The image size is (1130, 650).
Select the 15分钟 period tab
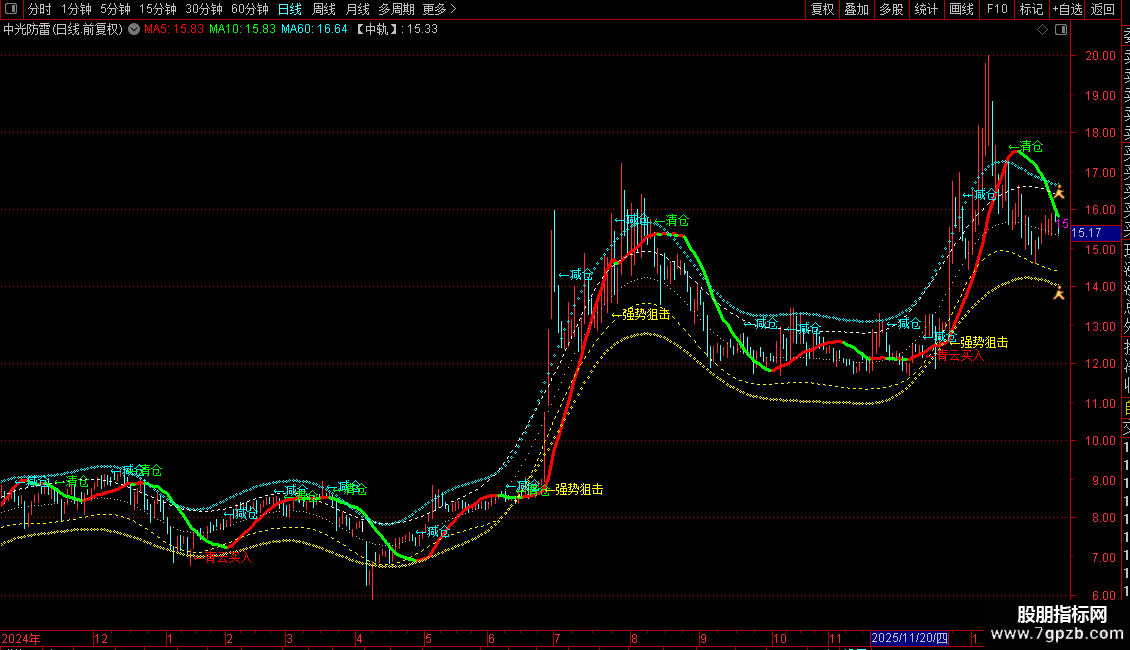(x=158, y=9)
